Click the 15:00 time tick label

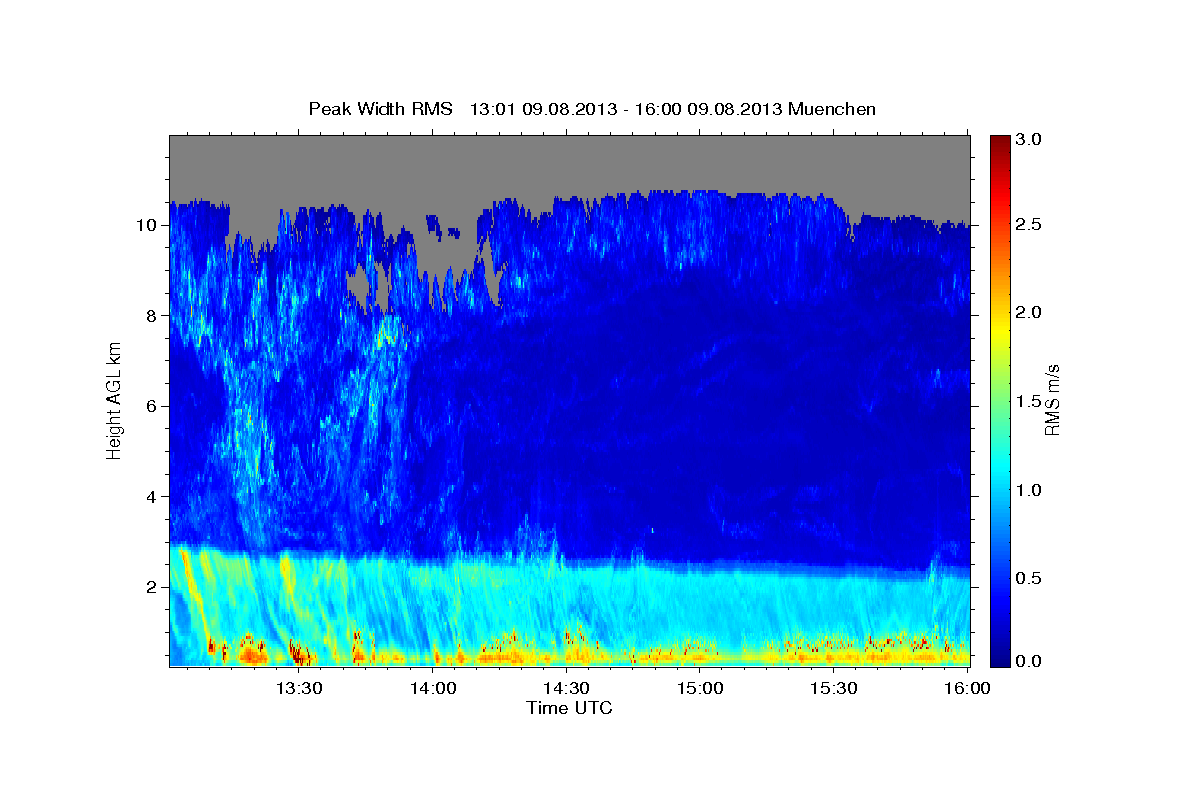point(700,688)
